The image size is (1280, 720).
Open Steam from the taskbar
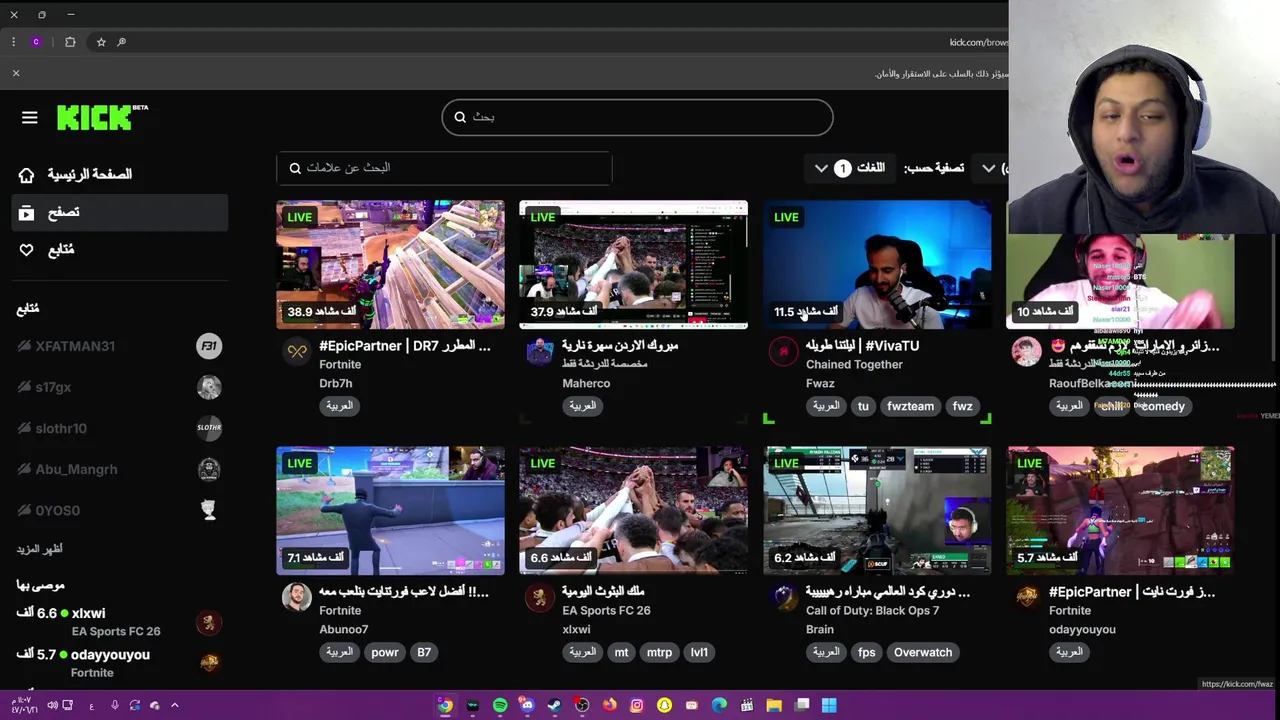pos(554,705)
